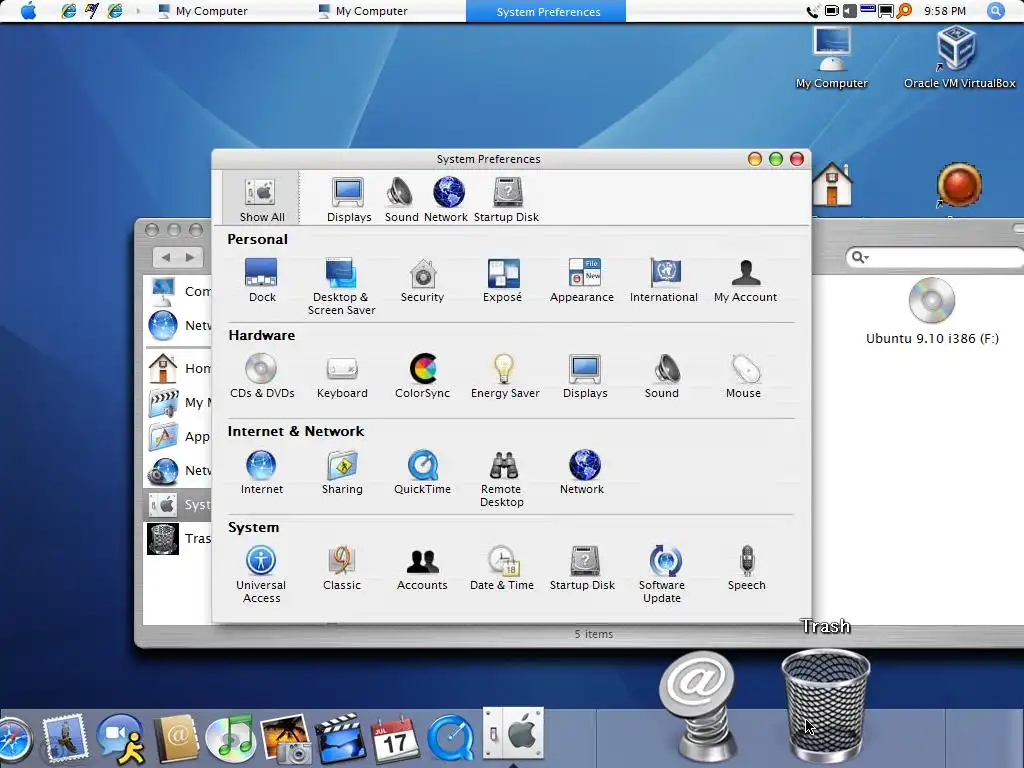Click System Preferences in the dock
Viewport: 1024px width, 768px height.
513,733
